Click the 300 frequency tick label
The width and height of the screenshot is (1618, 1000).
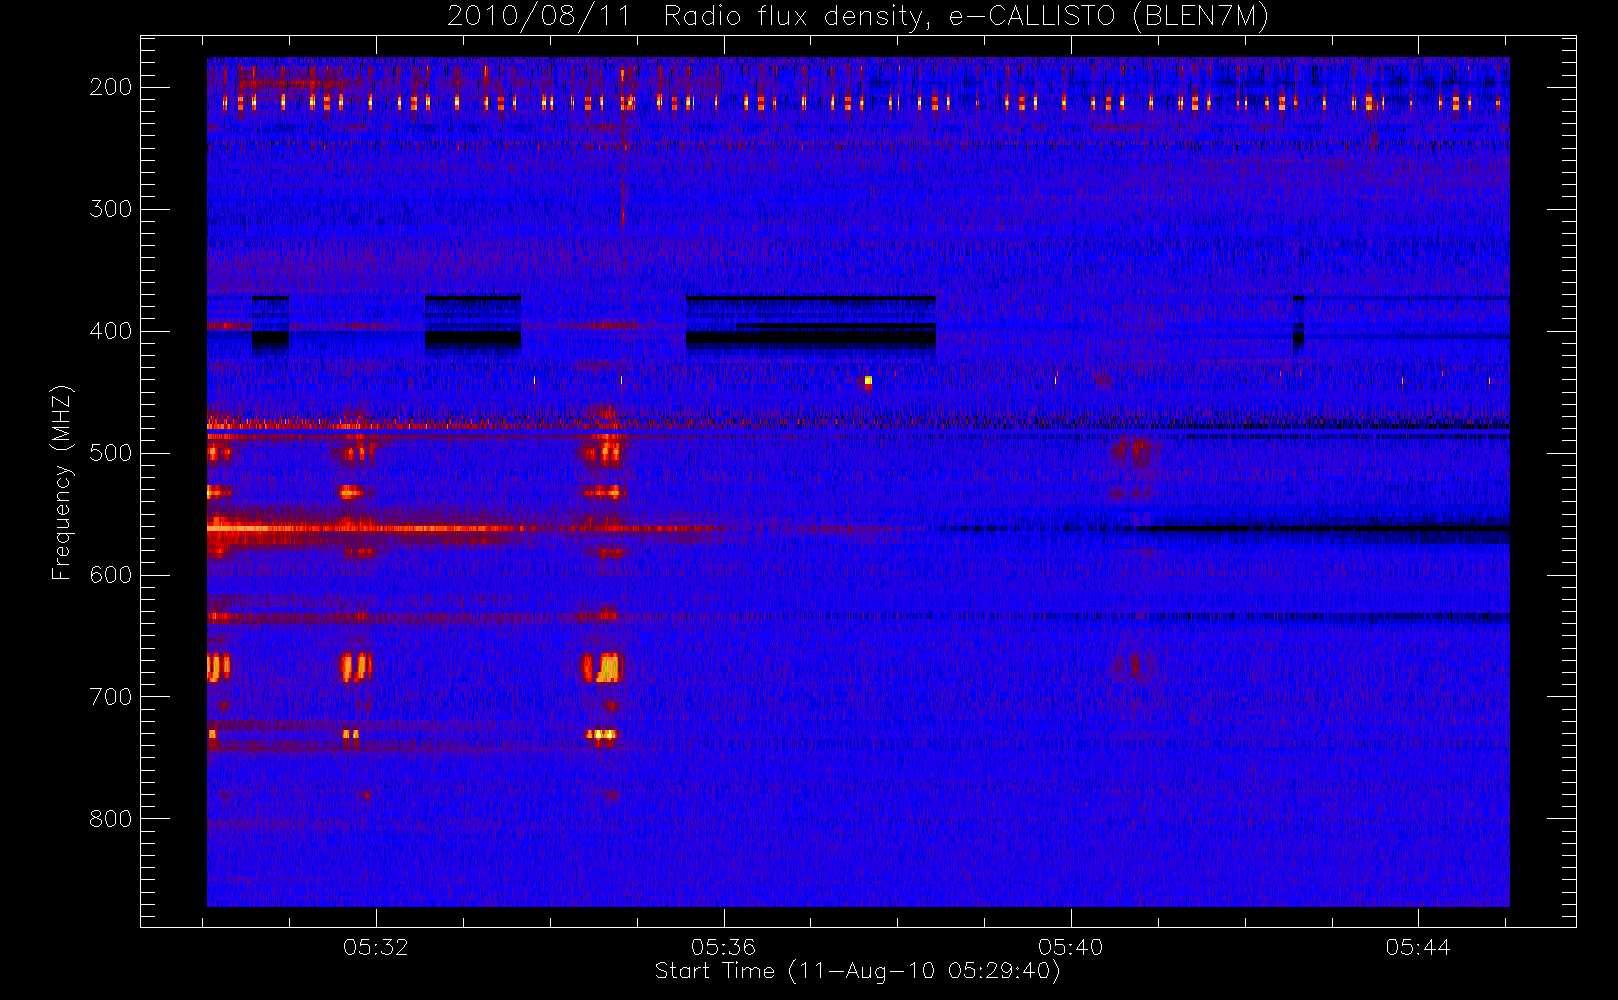(111, 209)
